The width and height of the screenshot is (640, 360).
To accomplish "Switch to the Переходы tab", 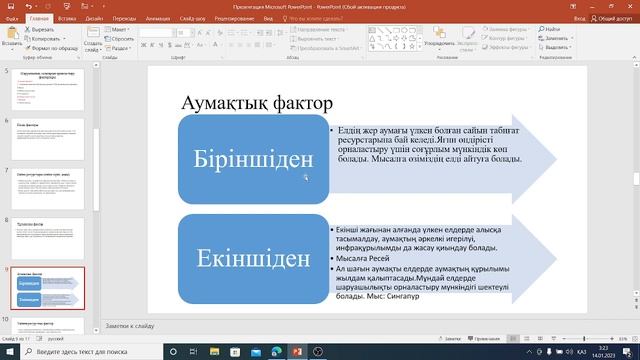I will [x=124, y=18].
